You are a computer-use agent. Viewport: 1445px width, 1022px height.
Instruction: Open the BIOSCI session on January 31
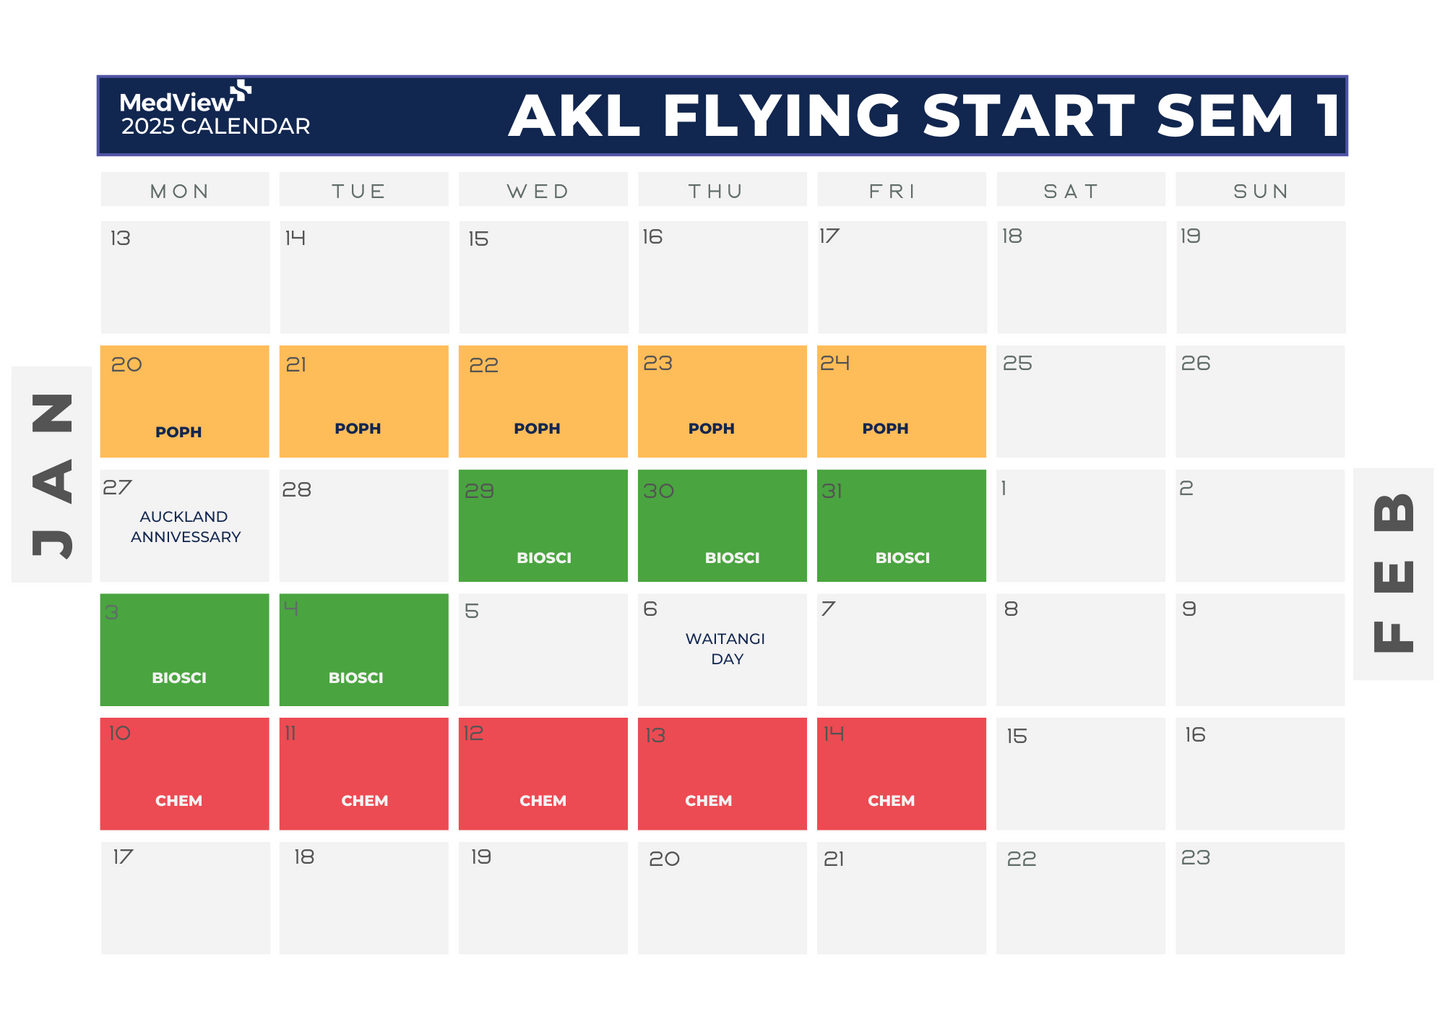(x=901, y=526)
